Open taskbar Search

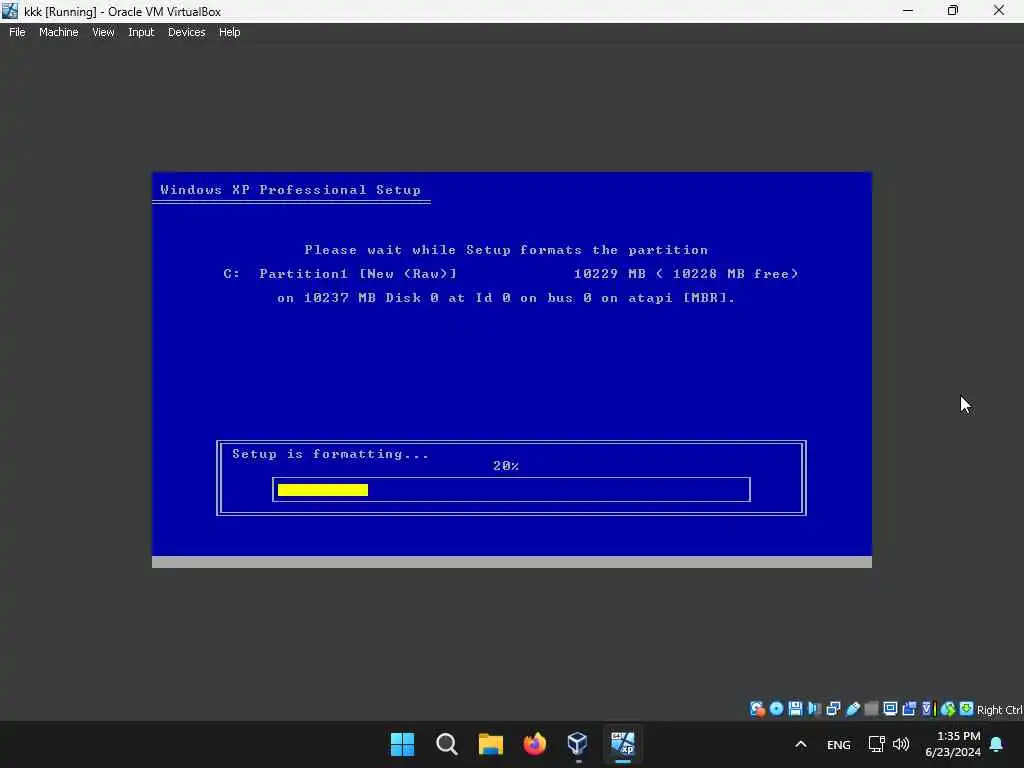[447, 744]
